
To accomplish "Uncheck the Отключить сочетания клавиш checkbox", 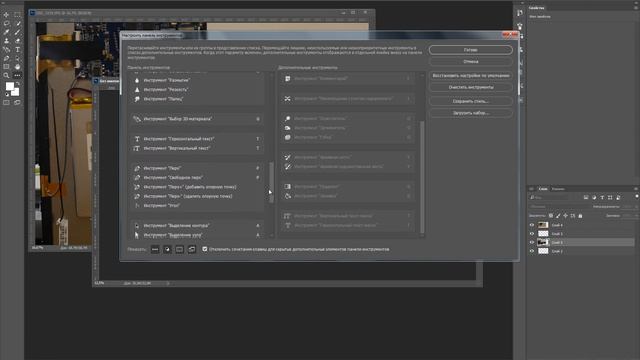I will point(205,249).
